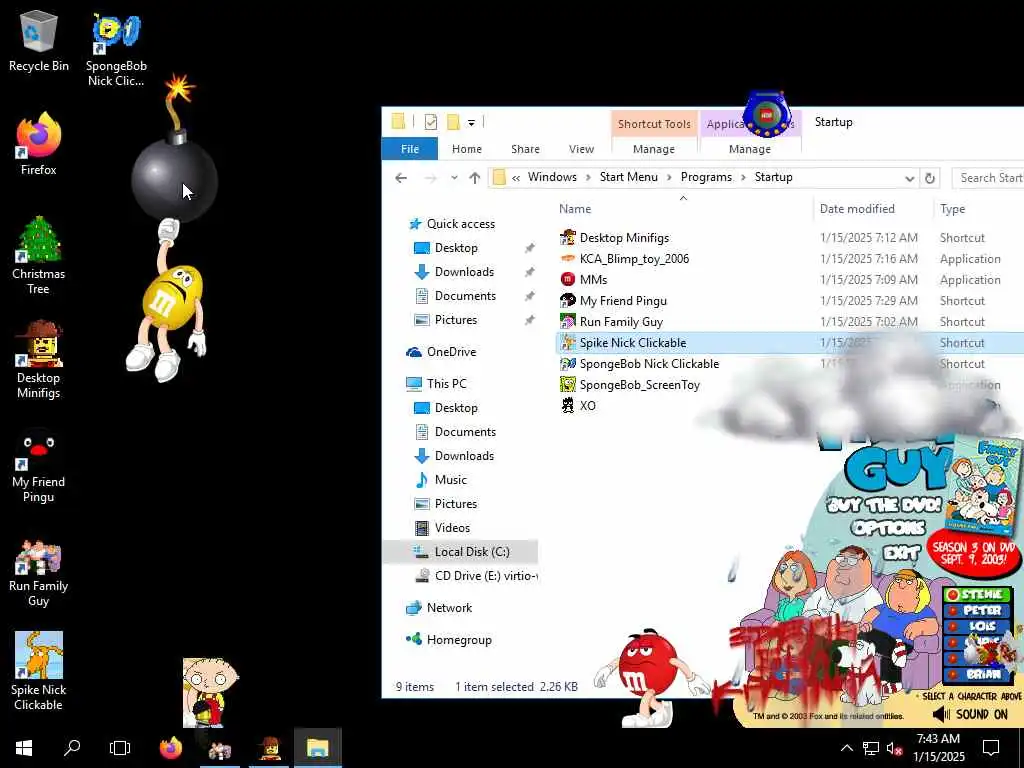Viewport: 1024px width, 768px height.
Task: Open the Recycle Bin desktop icon
Action: point(39,42)
